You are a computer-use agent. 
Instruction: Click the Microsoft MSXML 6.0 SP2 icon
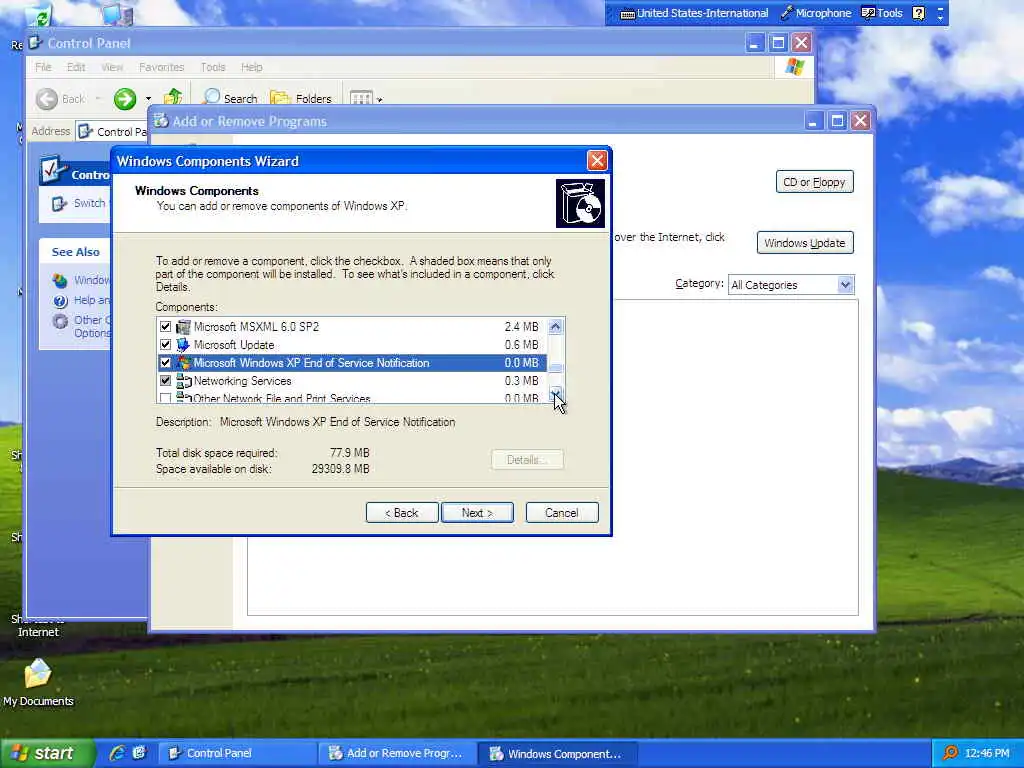pos(184,327)
